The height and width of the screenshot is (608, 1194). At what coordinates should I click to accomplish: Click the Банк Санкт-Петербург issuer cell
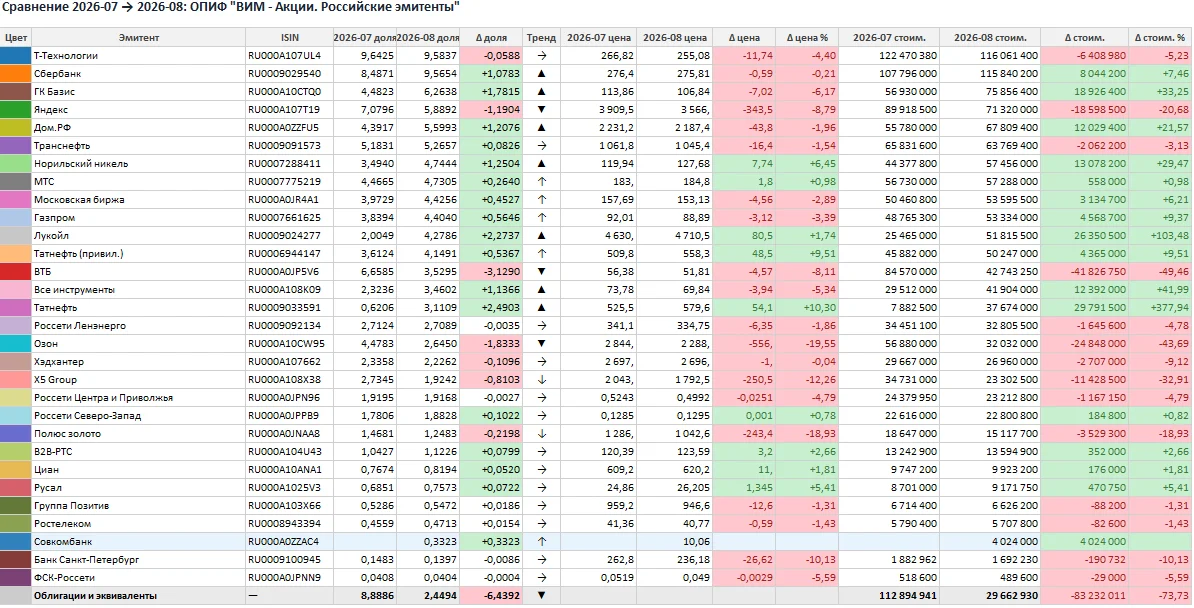tap(139, 560)
